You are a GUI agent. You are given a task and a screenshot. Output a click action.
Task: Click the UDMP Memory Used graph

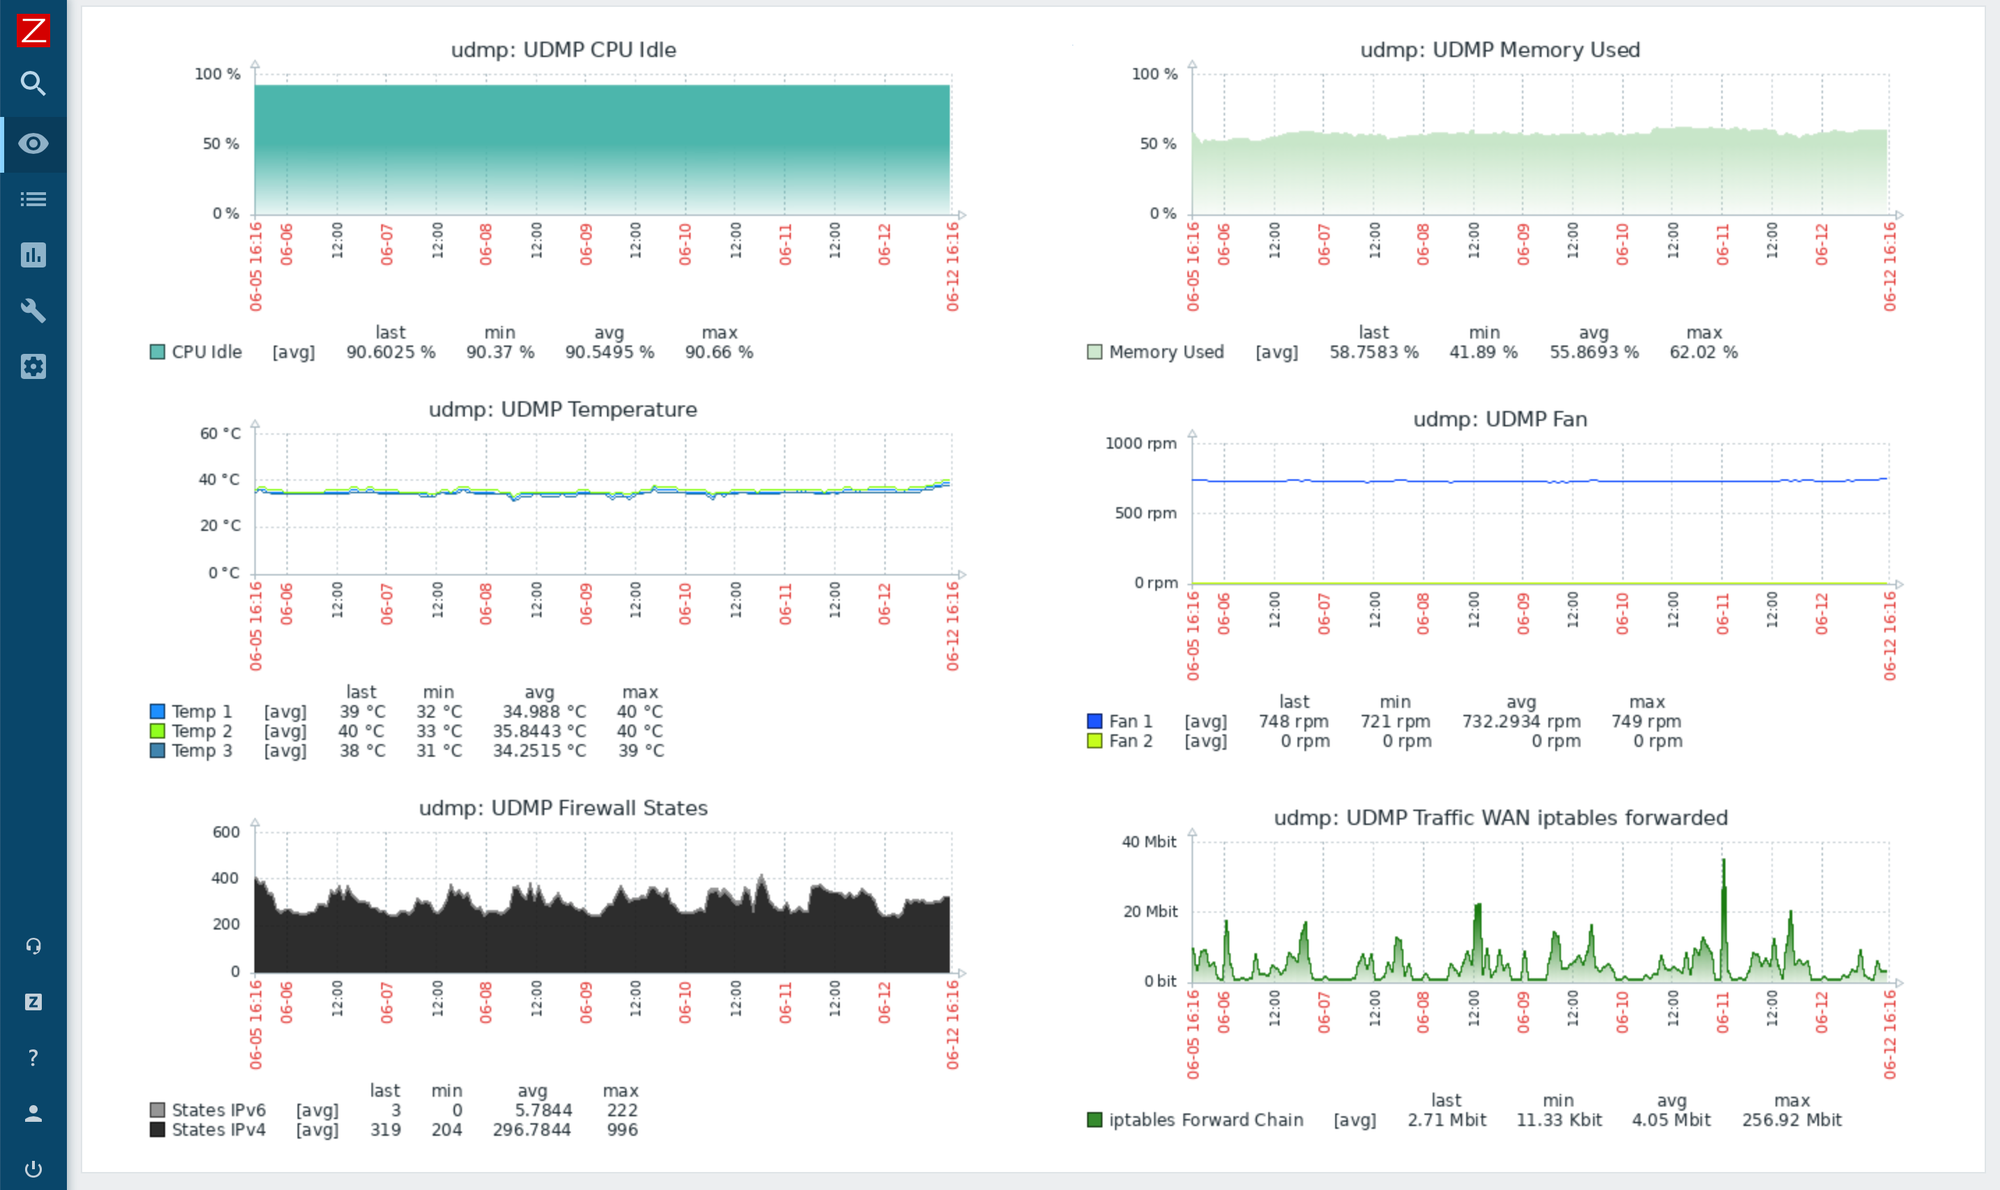[1539, 150]
